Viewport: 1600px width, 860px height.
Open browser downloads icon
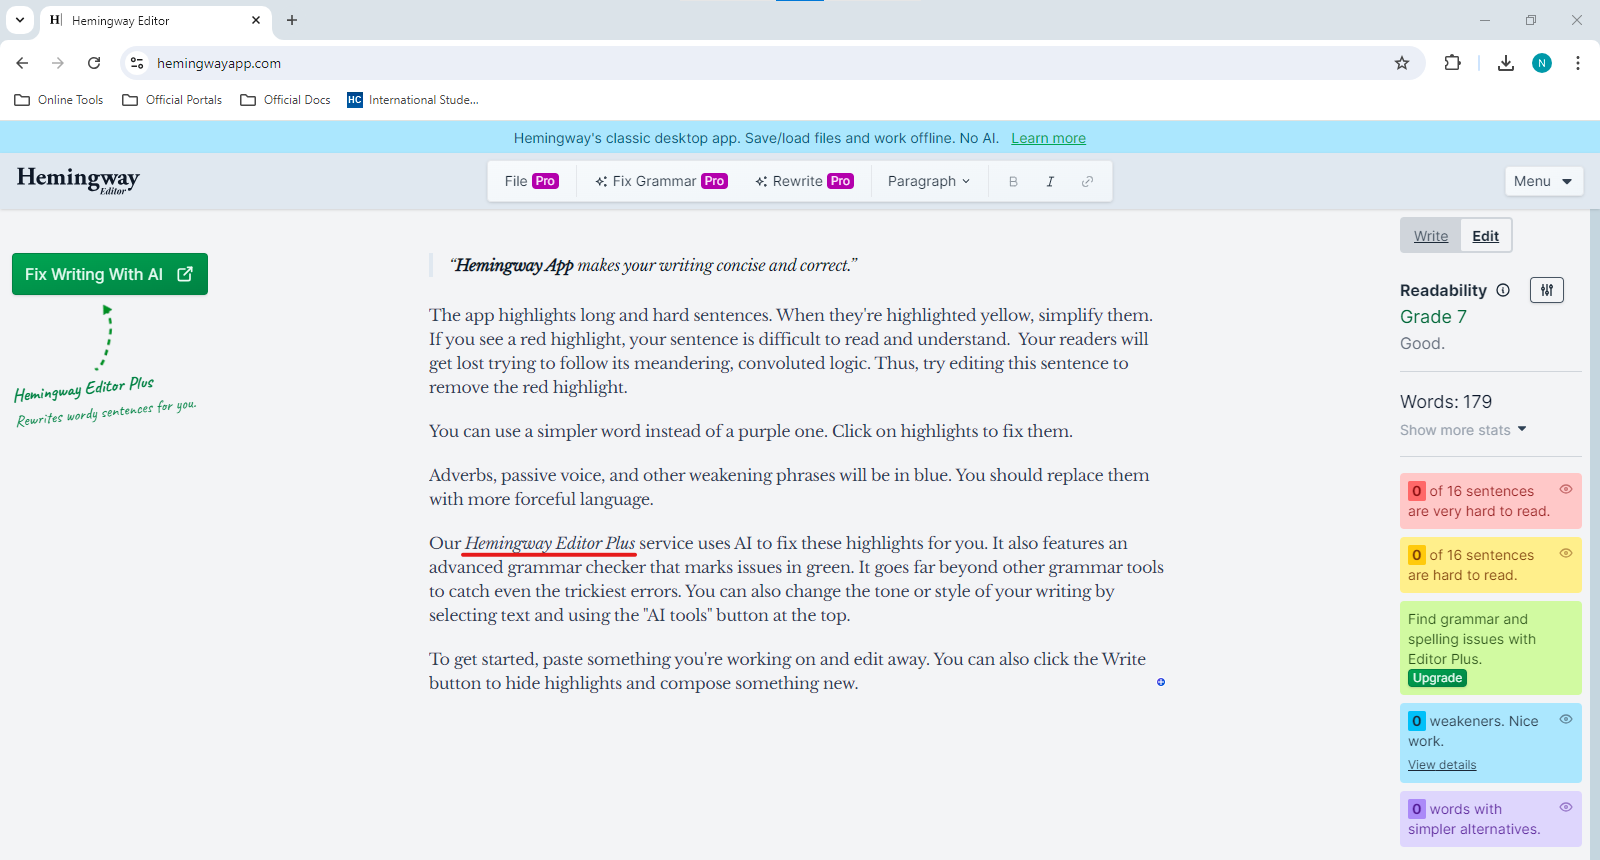point(1506,63)
